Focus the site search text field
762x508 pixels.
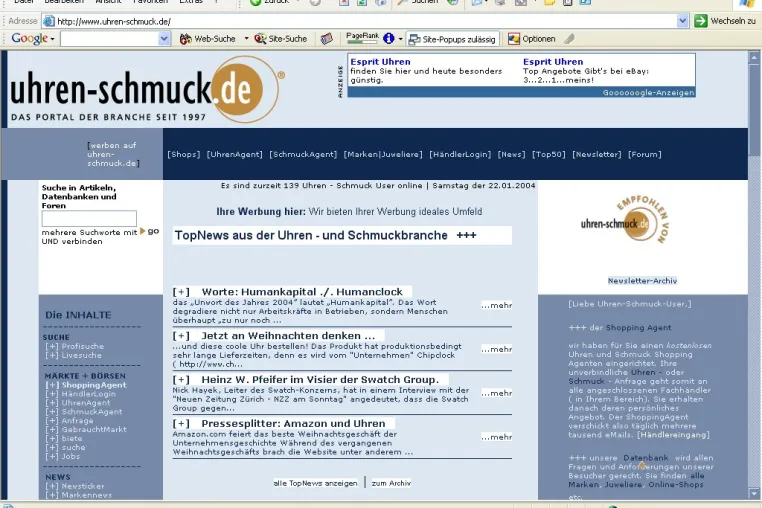(89, 219)
